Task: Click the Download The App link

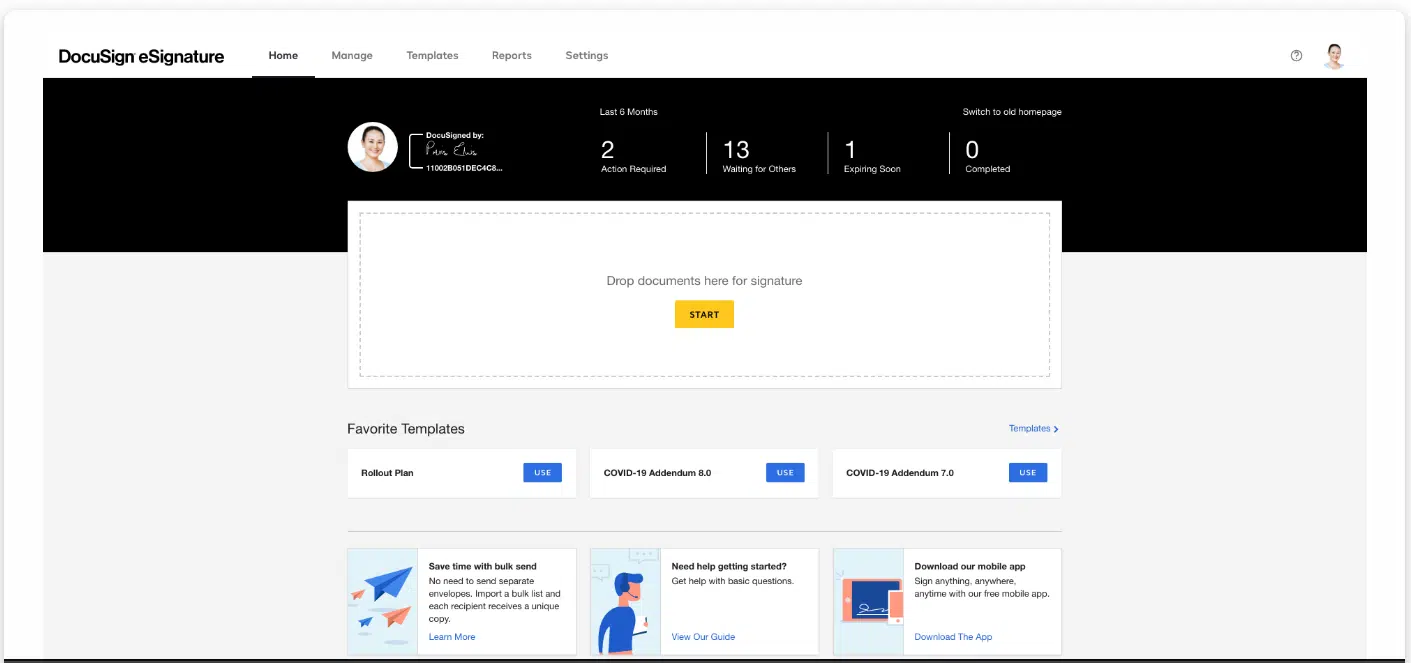Action: pos(953,637)
